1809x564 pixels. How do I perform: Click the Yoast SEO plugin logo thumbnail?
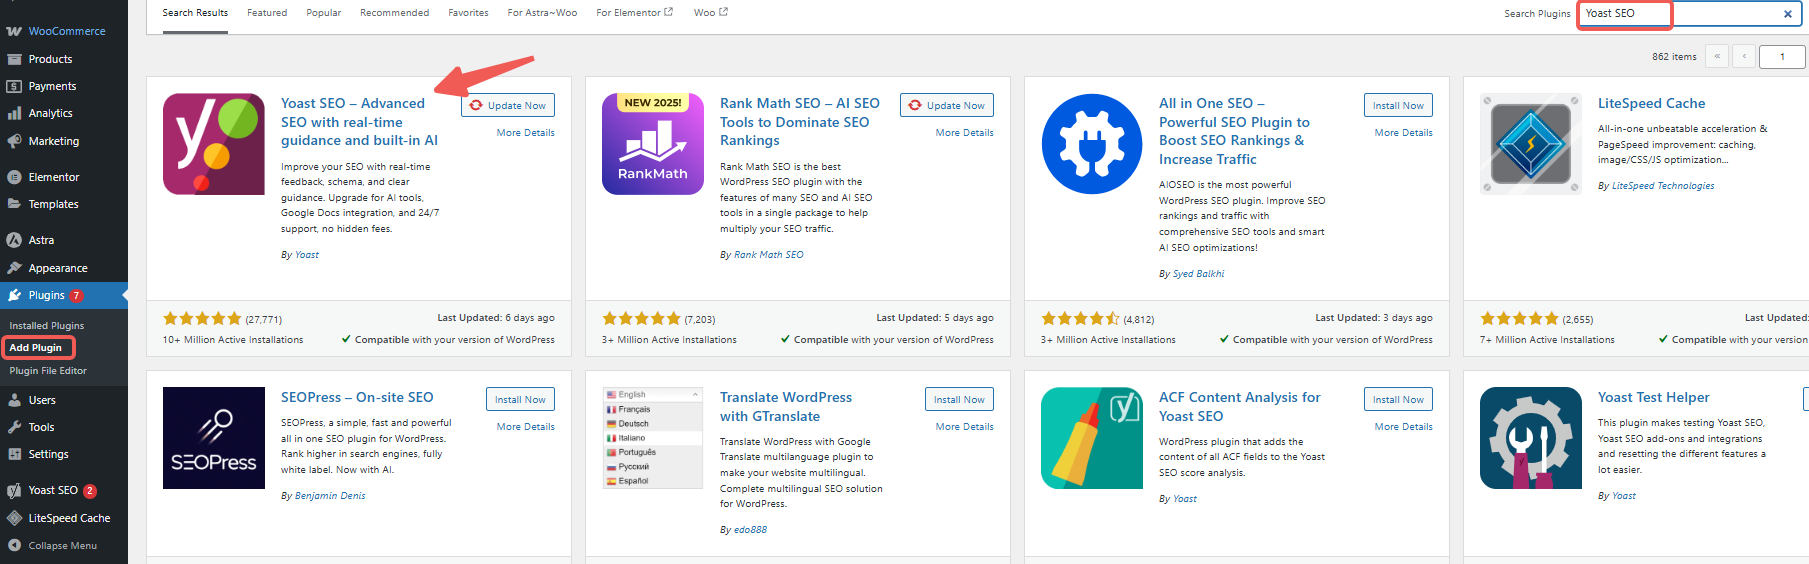214,144
